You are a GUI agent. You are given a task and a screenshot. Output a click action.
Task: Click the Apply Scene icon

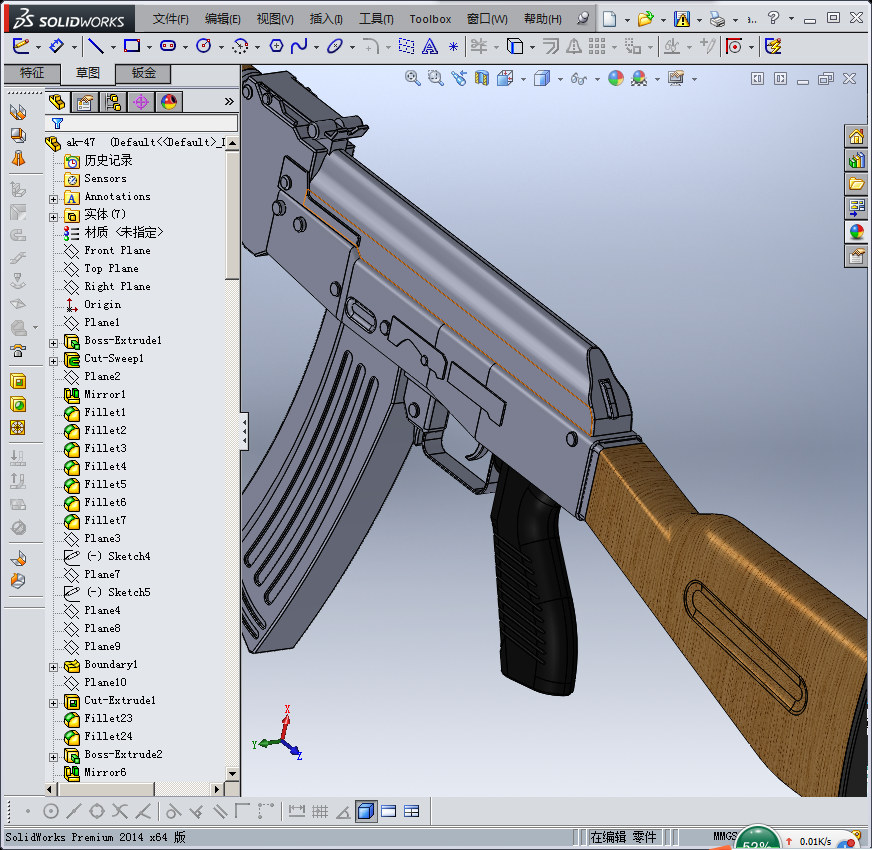(x=639, y=78)
